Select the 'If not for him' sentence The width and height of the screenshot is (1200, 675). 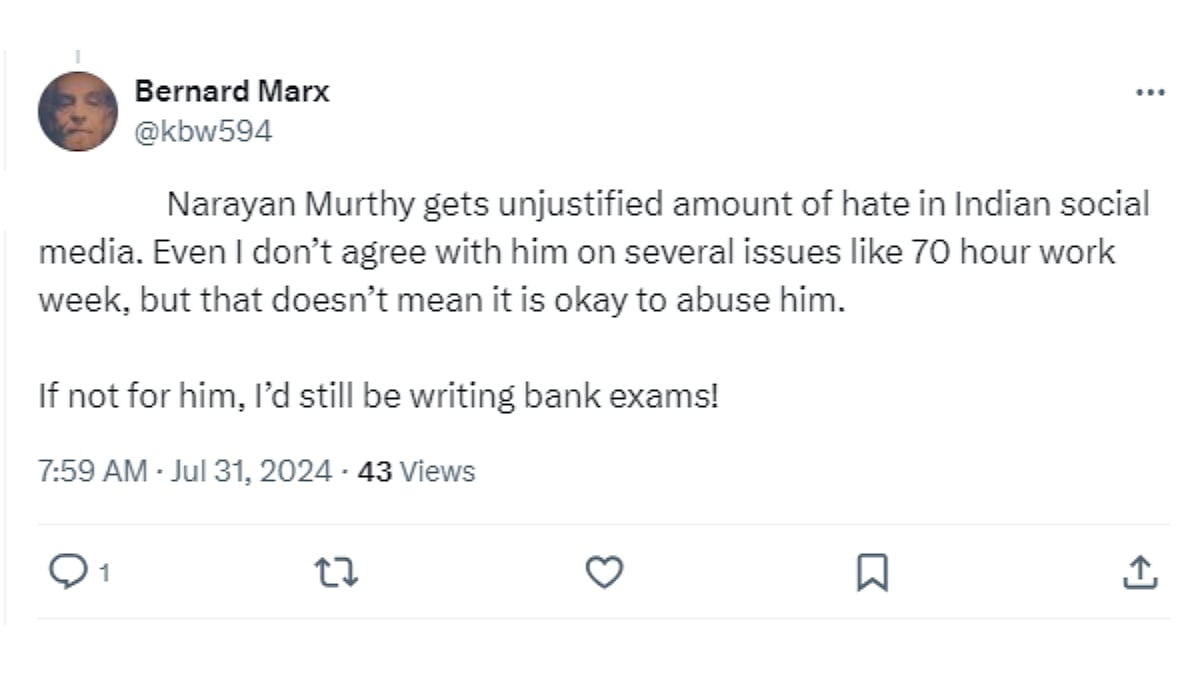click(x=378, y=397)
